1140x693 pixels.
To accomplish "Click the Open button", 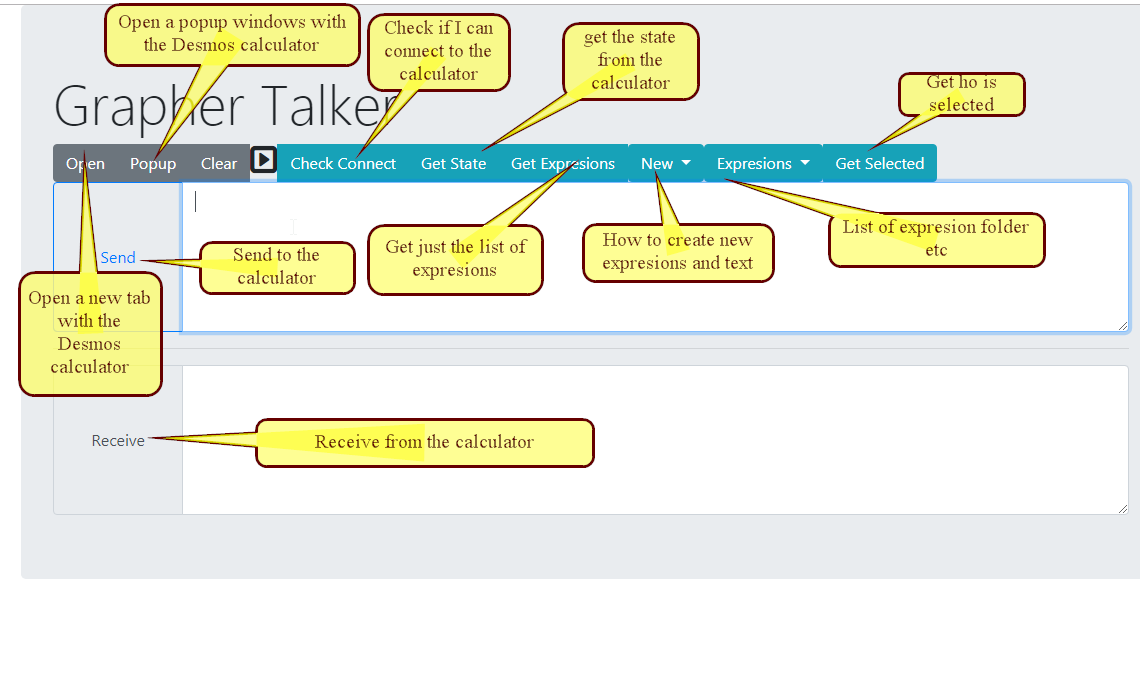I will tap(85, 164).
